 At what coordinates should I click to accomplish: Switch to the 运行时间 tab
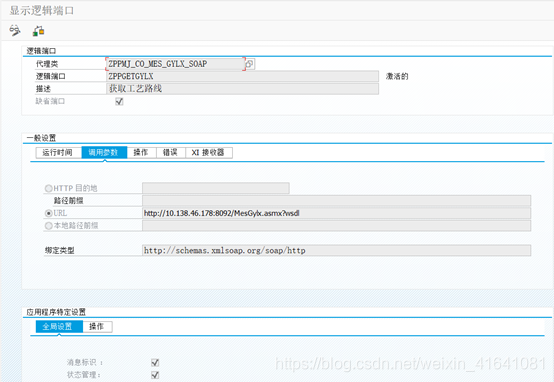tap(59, 153)
